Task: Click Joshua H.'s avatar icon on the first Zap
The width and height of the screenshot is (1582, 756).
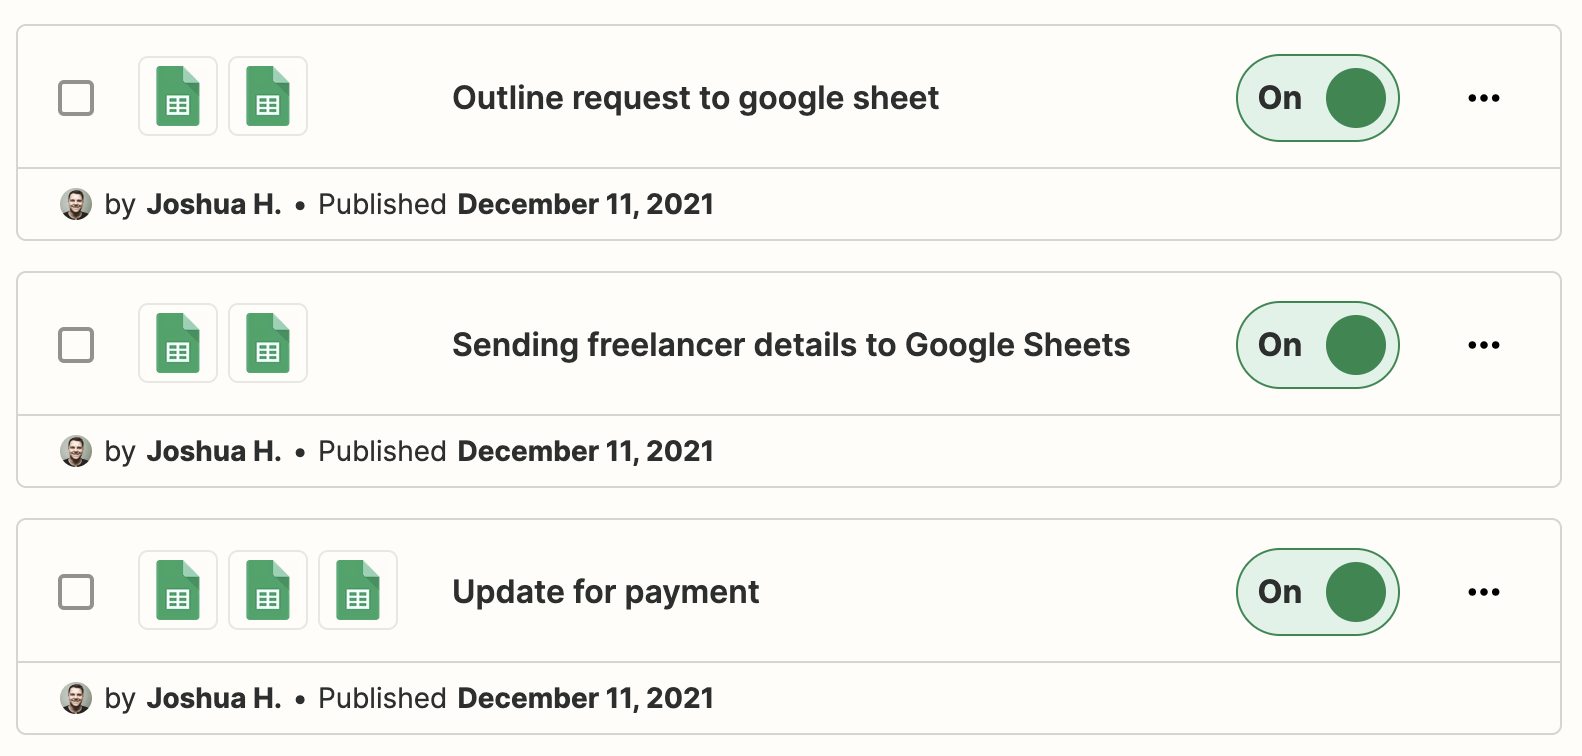Action: (76, 204)
